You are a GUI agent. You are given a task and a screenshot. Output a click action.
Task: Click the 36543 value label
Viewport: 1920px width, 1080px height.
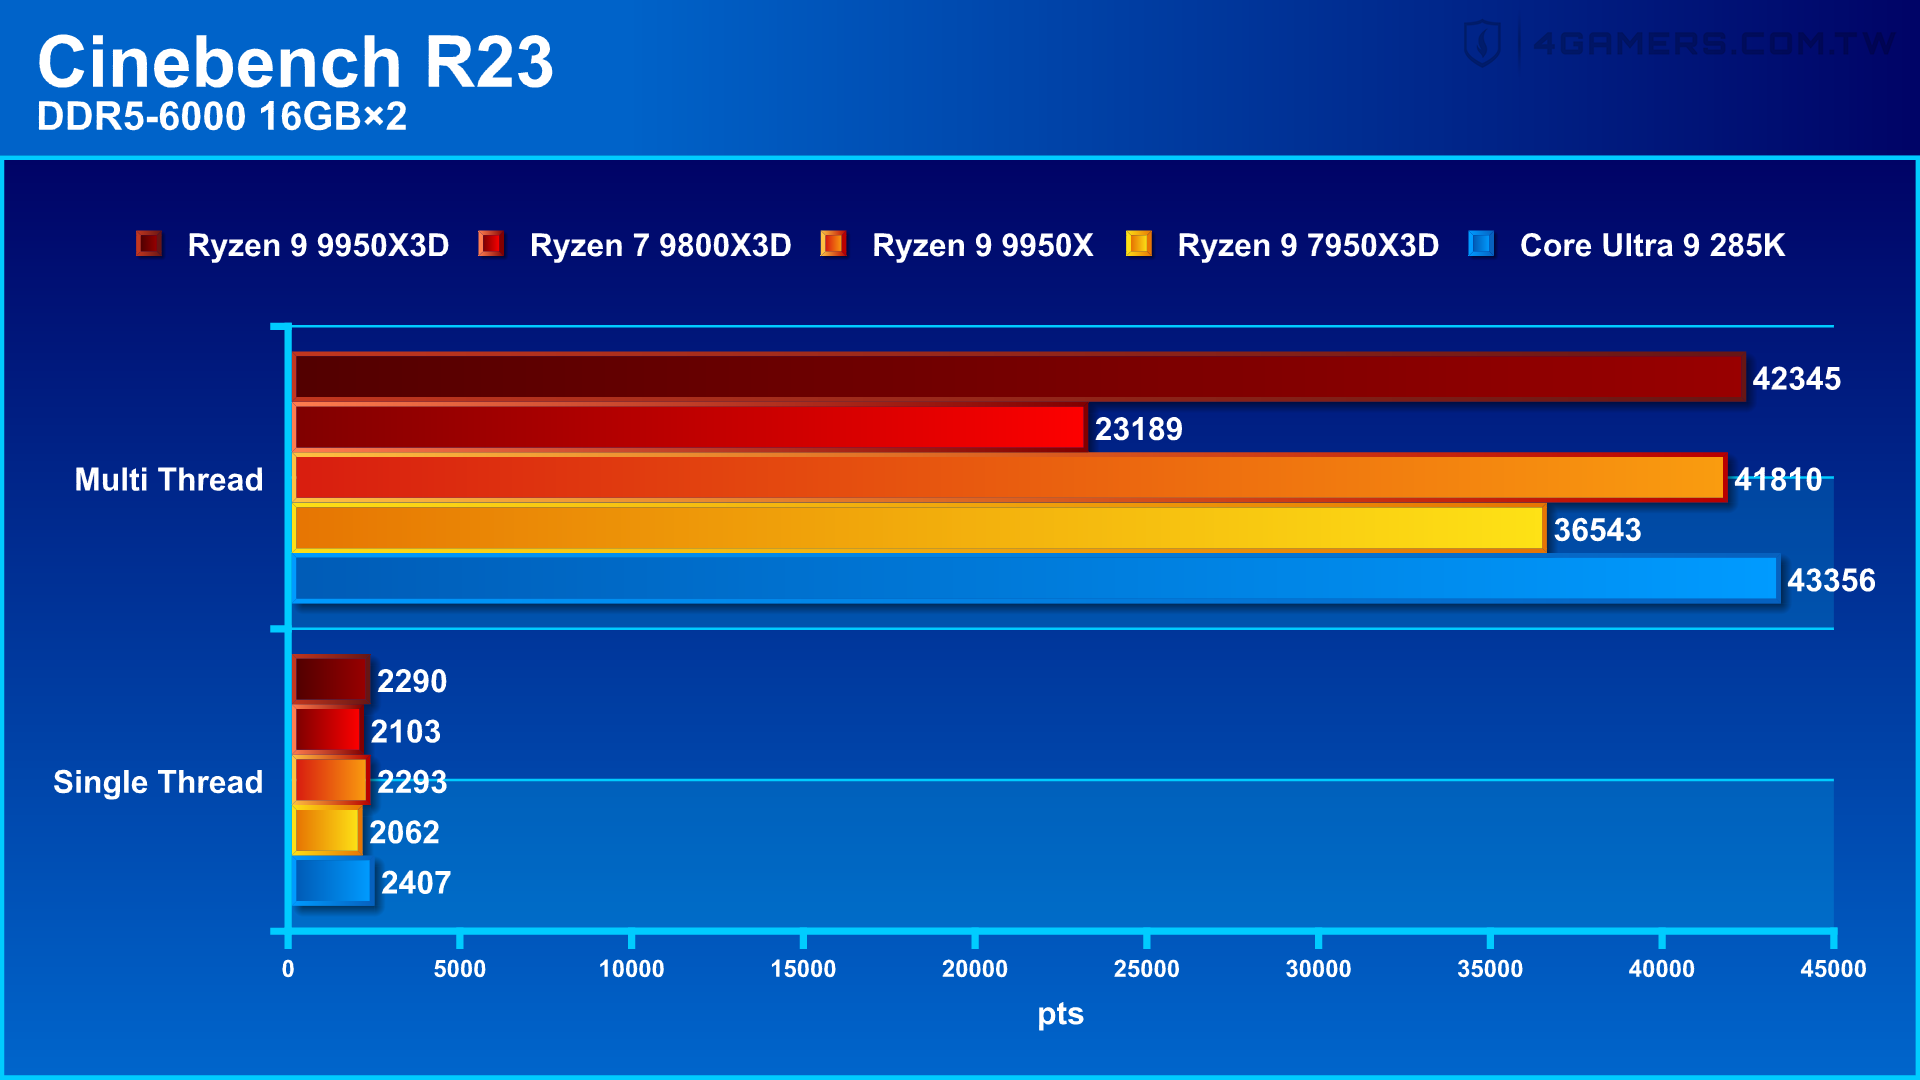coord(1597,530)
